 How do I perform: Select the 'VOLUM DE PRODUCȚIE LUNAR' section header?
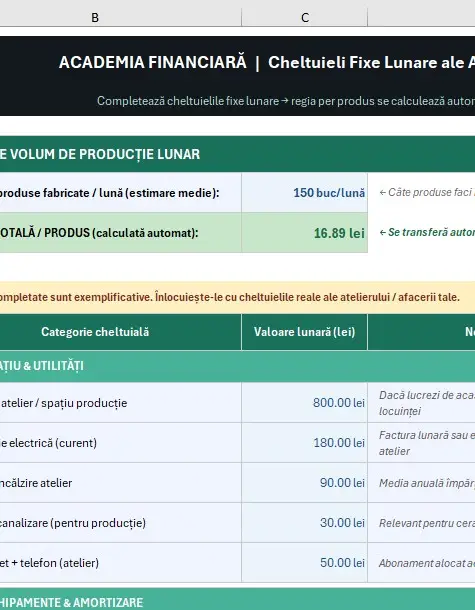[x=237, y=154]
